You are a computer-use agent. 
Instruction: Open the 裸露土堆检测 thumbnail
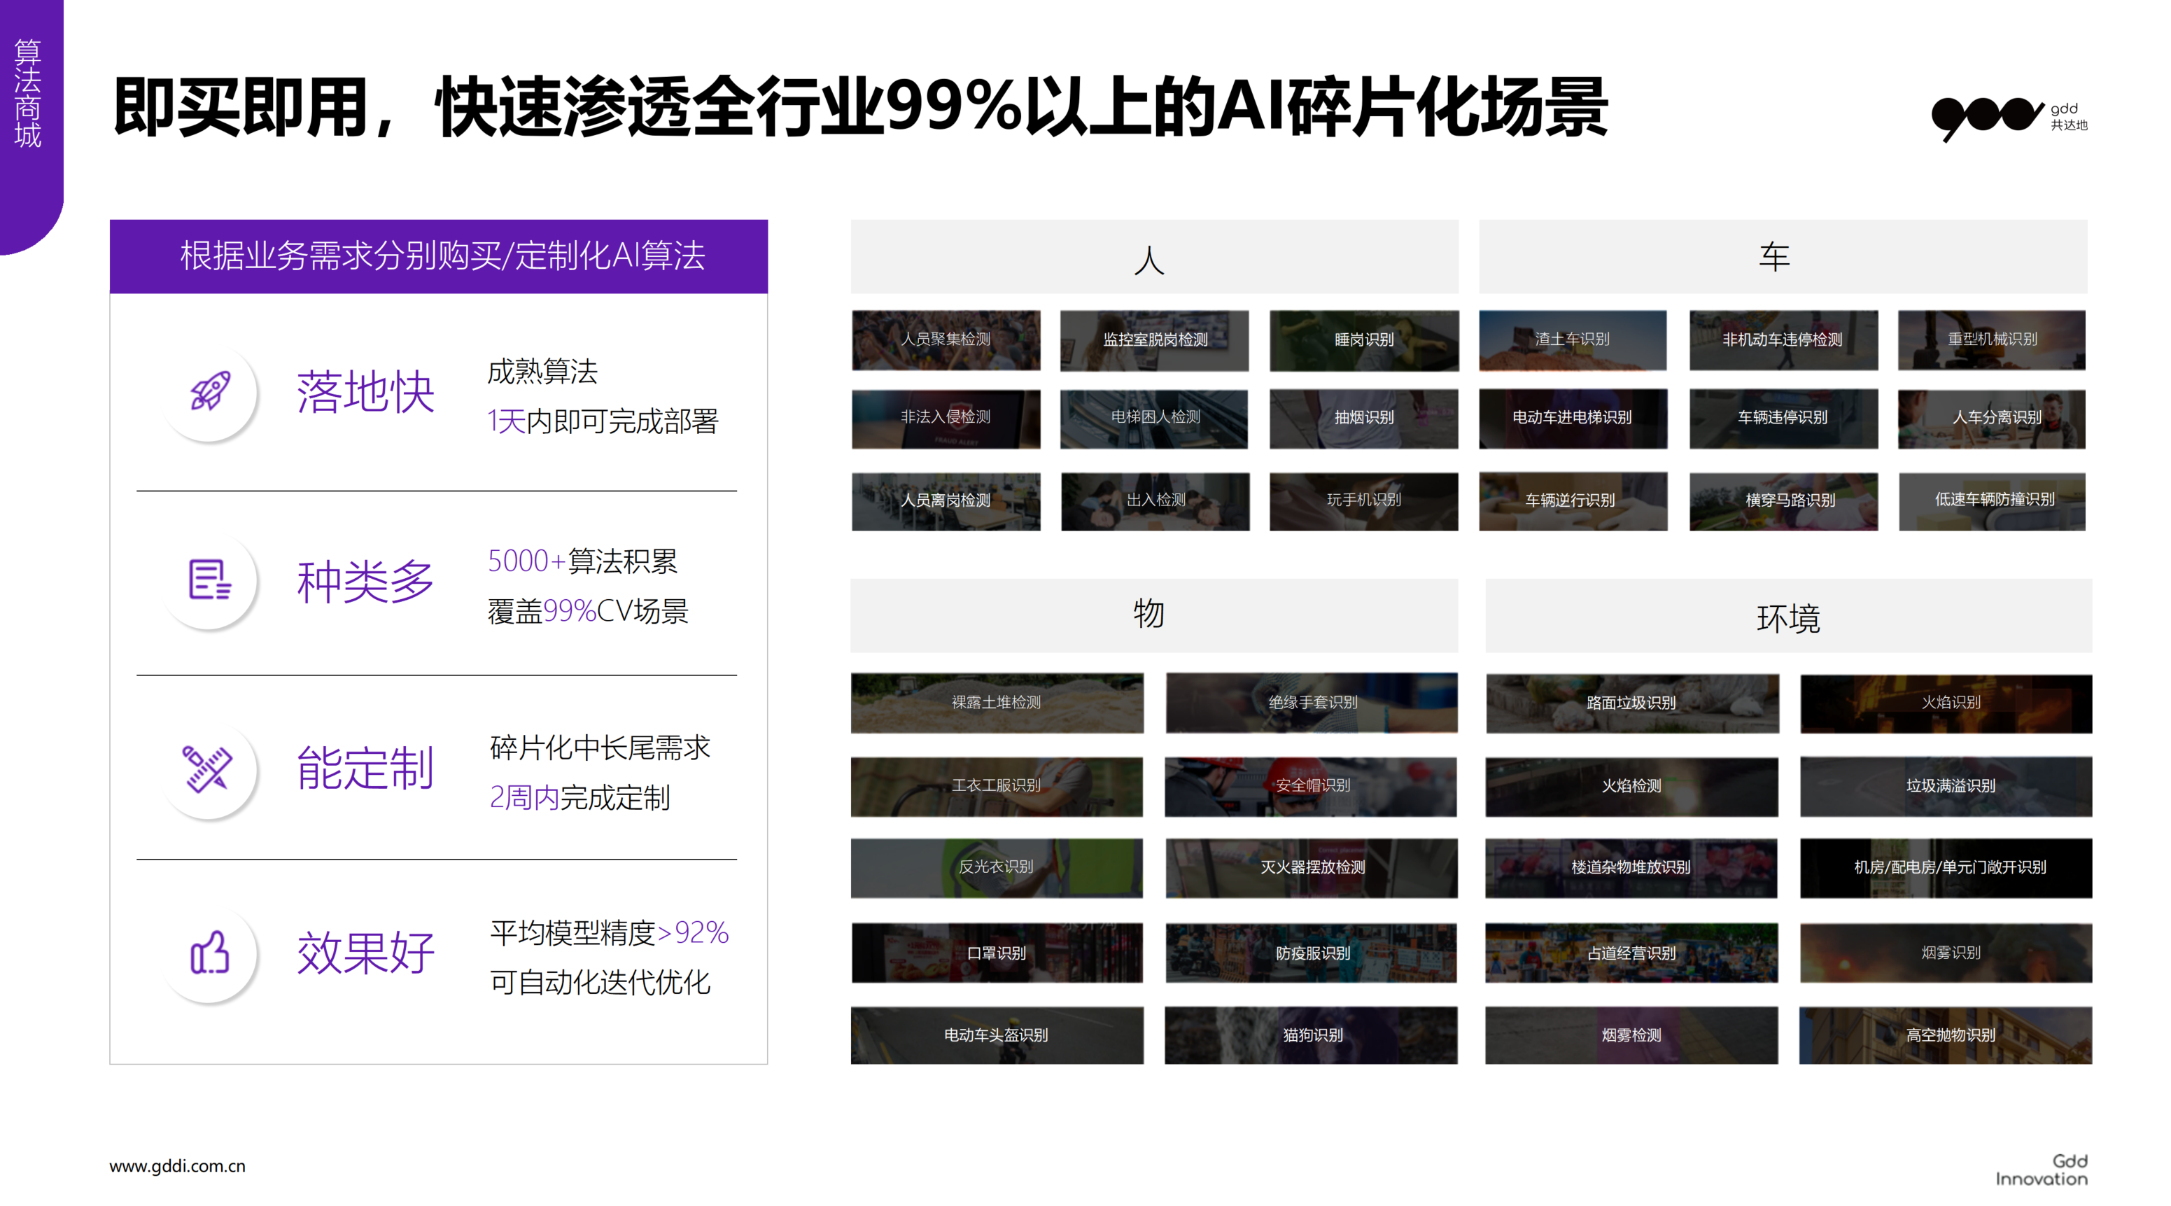coord(997,703)
